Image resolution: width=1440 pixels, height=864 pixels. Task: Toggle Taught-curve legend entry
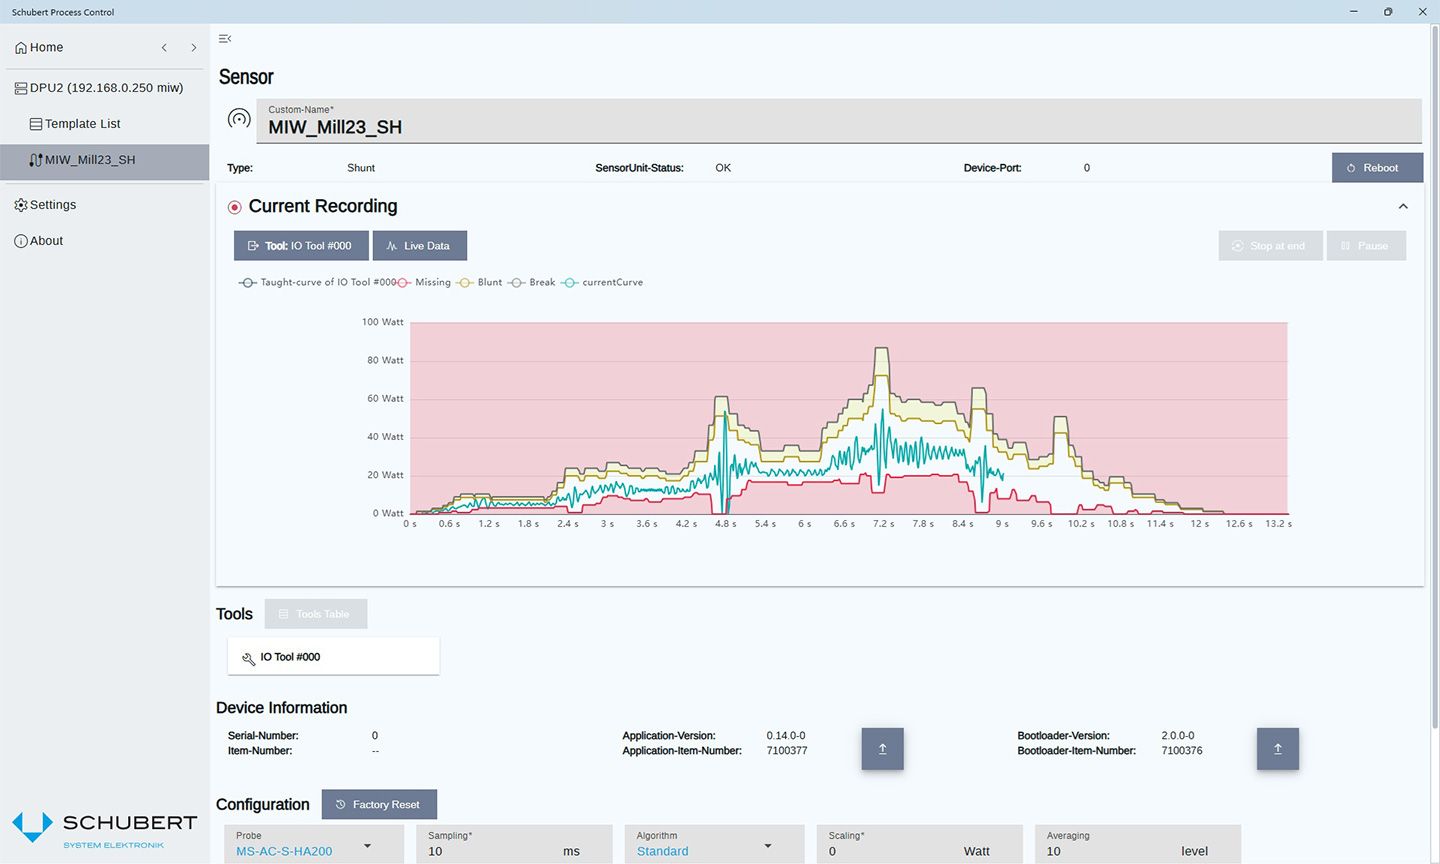coord(317,283)
